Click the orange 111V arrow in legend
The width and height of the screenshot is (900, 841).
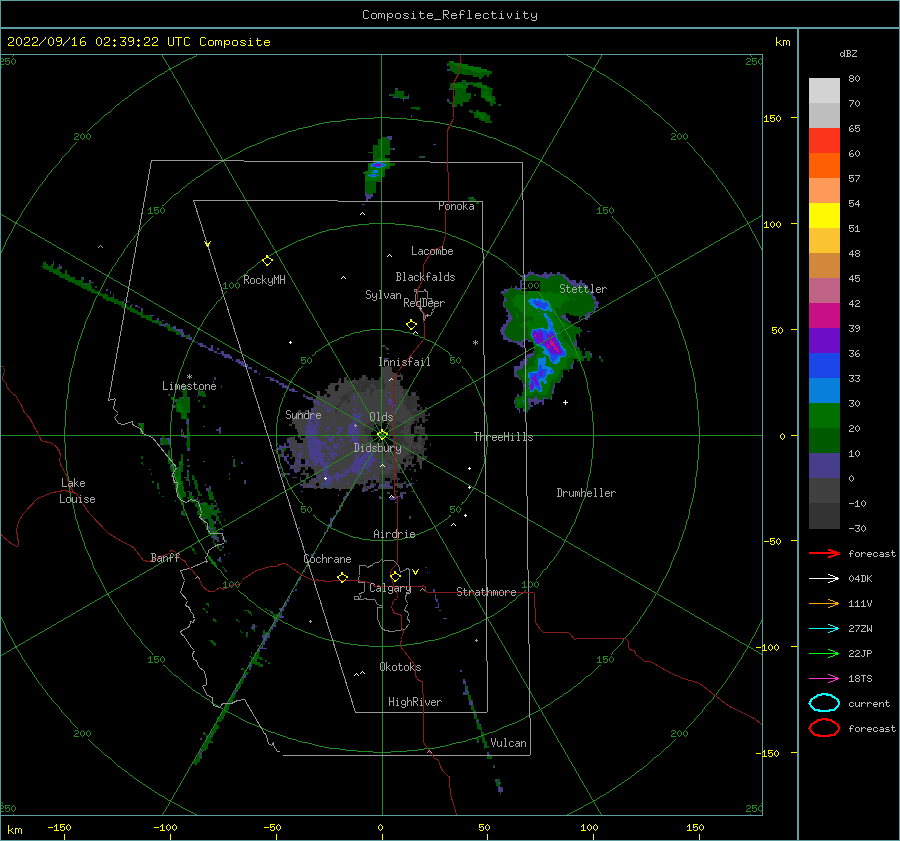pyautogui.click(x=824, y=603)
